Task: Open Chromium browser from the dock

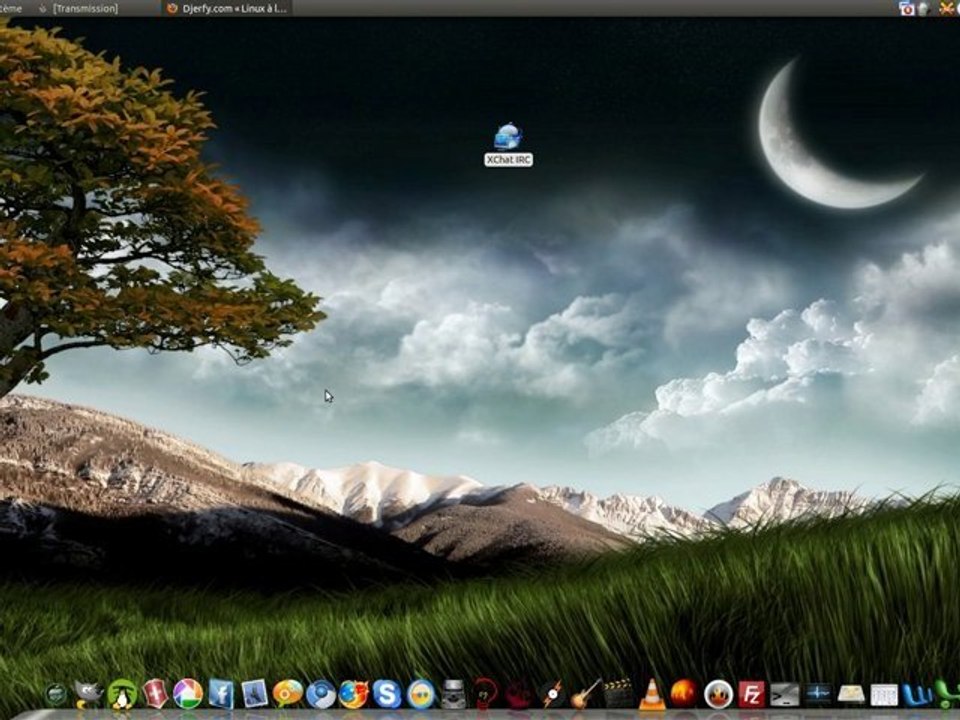Action: tap(320, 693)
